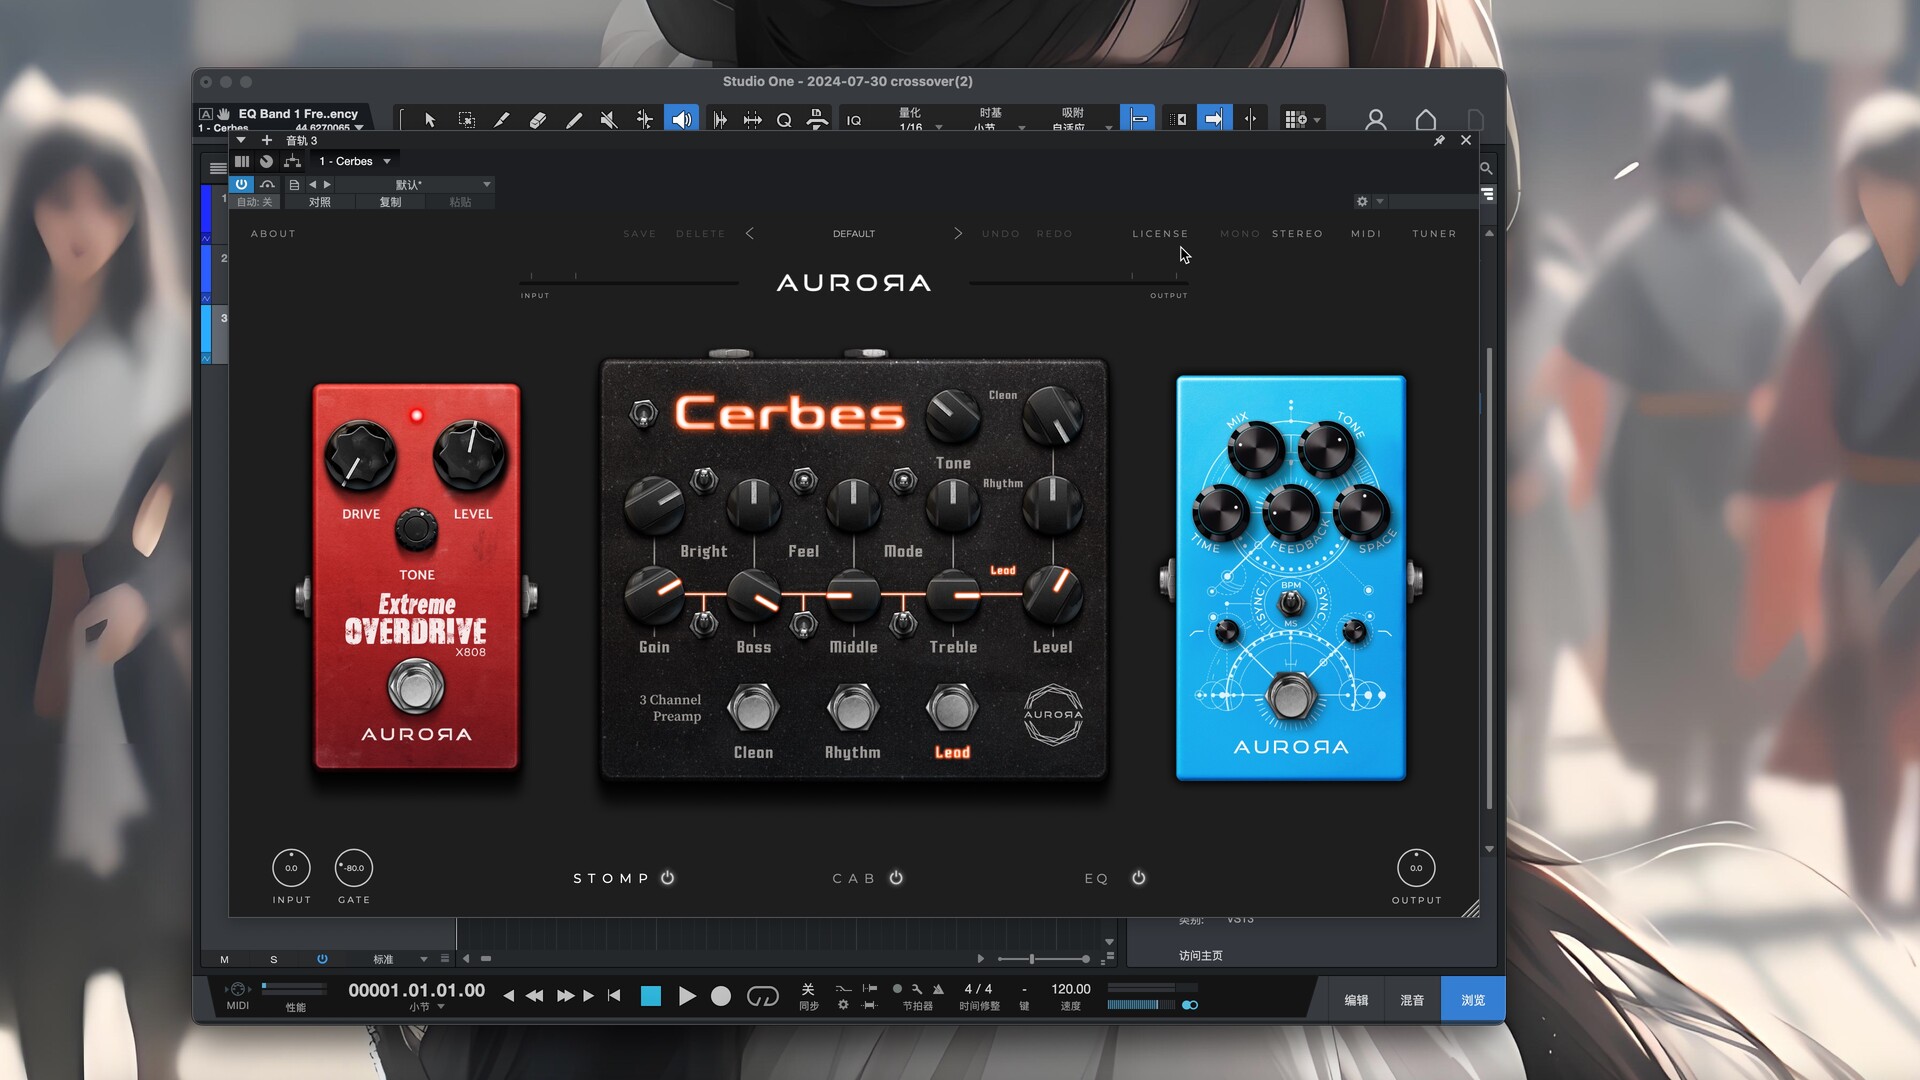Click the ABOUT menu item
The image size is (1920, 1080).
[x=273, y=233]
